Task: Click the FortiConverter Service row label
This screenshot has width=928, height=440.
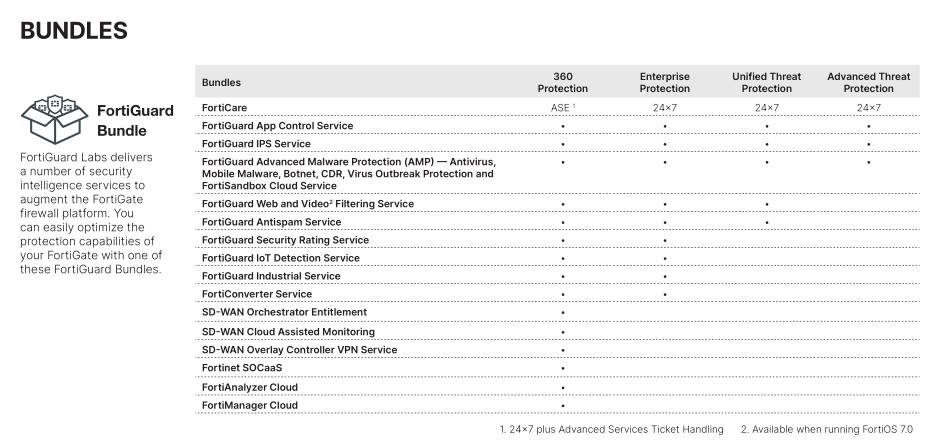Action: click(256, 294)
